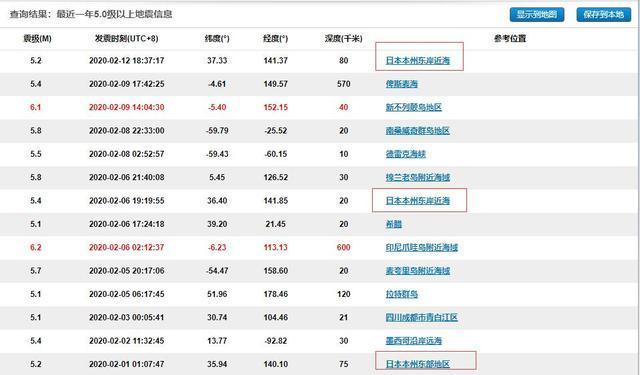The height and width of the screenshot is (375, 640).
Task: Open the 棉兰老岛附近海域 location link
Action: tap(418, 178)
